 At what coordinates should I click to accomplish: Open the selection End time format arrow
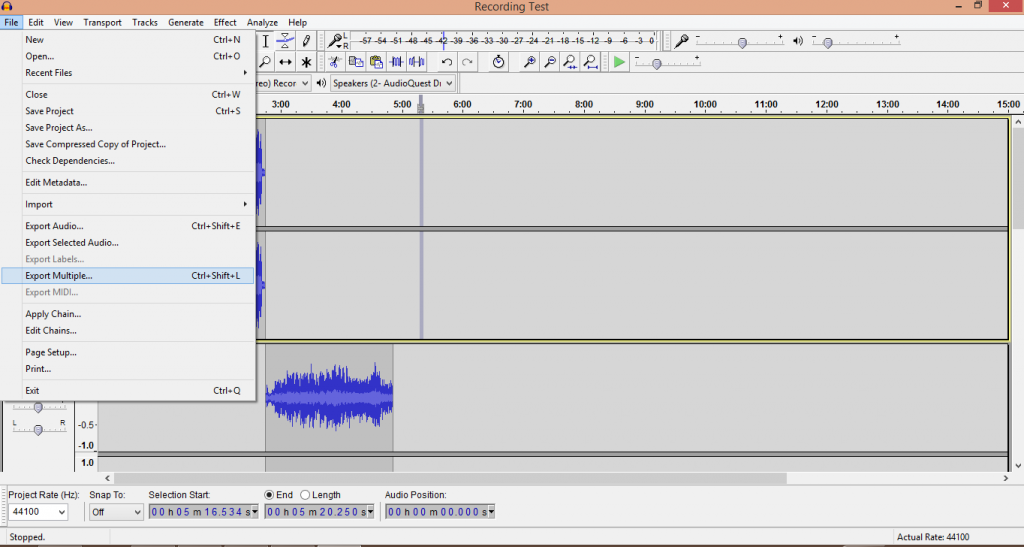click(370, 512)
